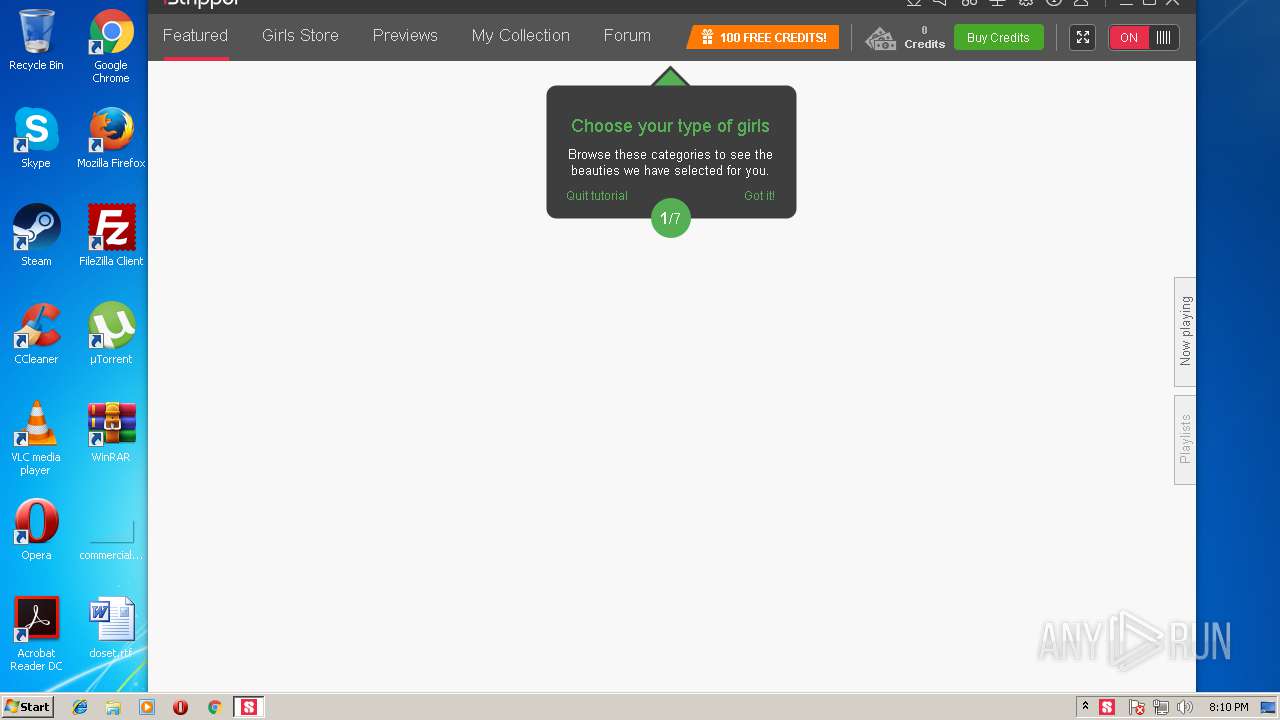This screenshot has width=1280, height=720.
Task: Click the fullscreen expand icon
Action: tap(1082, 37)
